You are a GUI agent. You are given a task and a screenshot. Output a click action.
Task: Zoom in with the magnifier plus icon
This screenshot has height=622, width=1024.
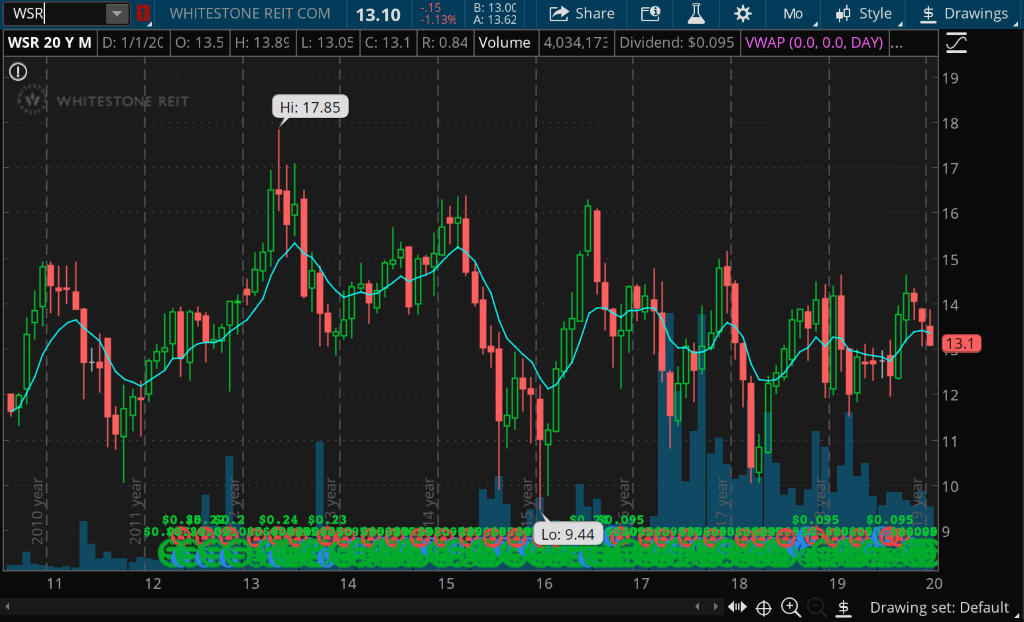790,607
